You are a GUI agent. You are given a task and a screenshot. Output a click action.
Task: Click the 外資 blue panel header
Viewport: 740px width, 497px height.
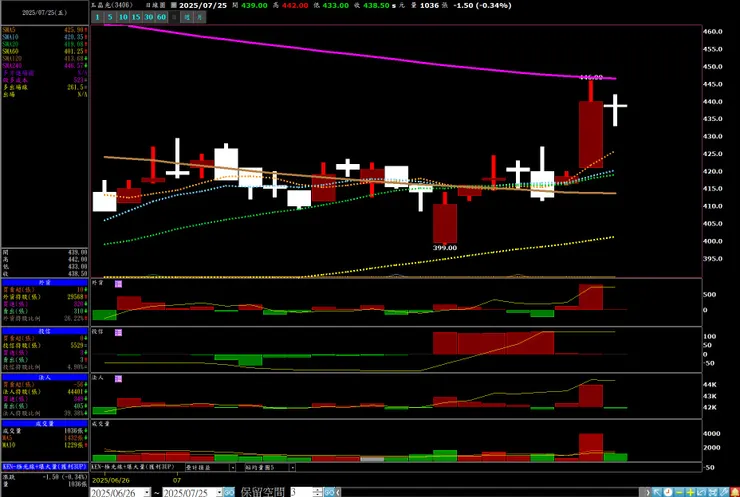click(x=44, y=282)
